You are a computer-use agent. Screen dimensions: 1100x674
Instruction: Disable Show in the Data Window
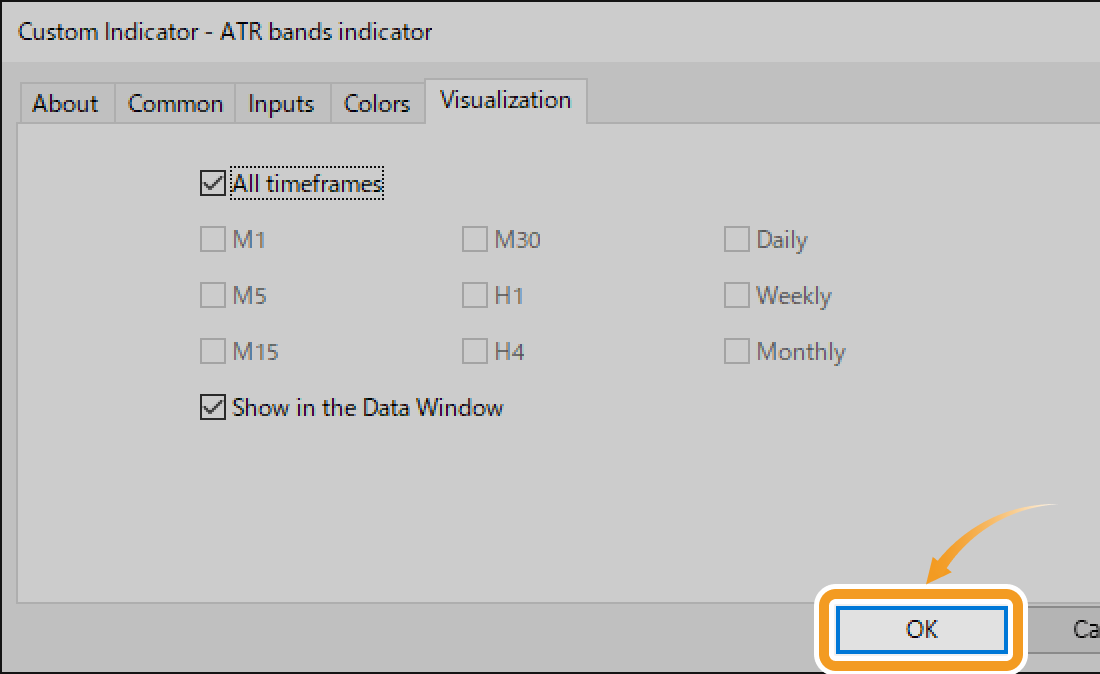tap(212, 408)
